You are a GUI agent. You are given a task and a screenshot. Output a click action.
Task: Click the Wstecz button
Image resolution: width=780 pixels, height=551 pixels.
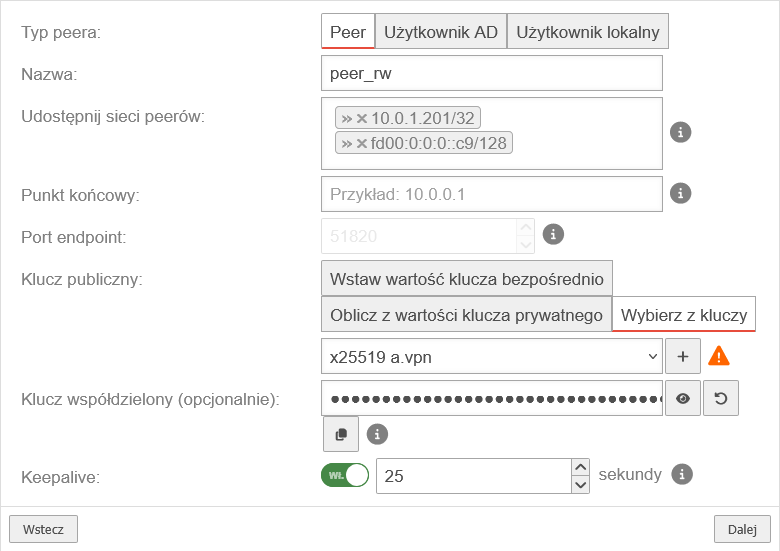pos(43,529)
